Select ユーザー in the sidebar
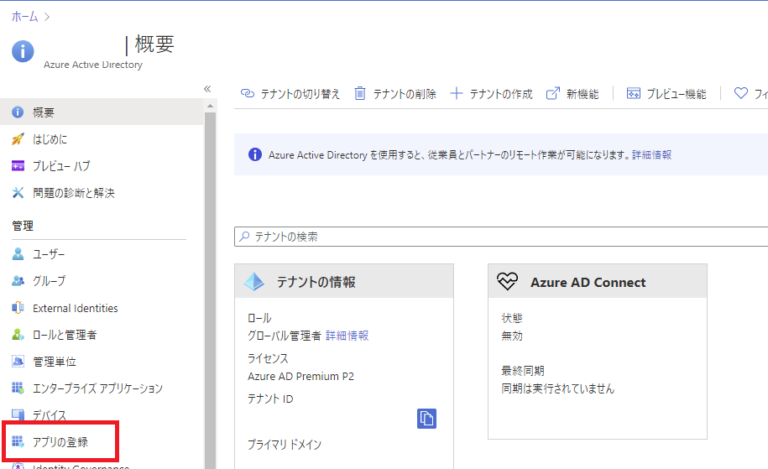Screen dimensions: 768x469 pyautogui.click(x=48, y=254)
